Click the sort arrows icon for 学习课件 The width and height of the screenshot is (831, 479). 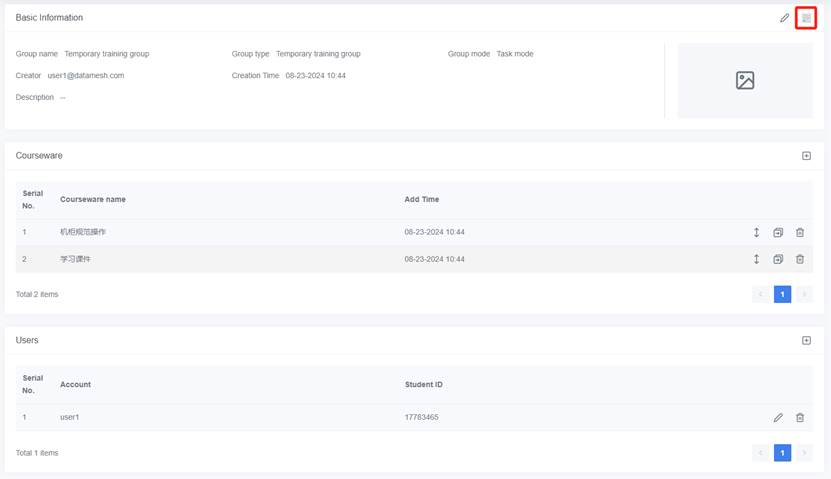point(757,259)
